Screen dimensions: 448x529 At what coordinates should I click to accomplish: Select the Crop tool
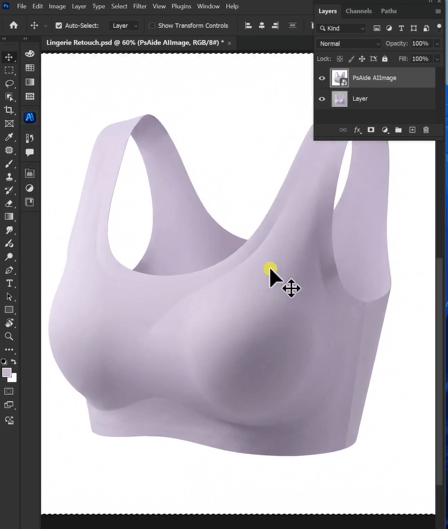[x=9, y=110]
